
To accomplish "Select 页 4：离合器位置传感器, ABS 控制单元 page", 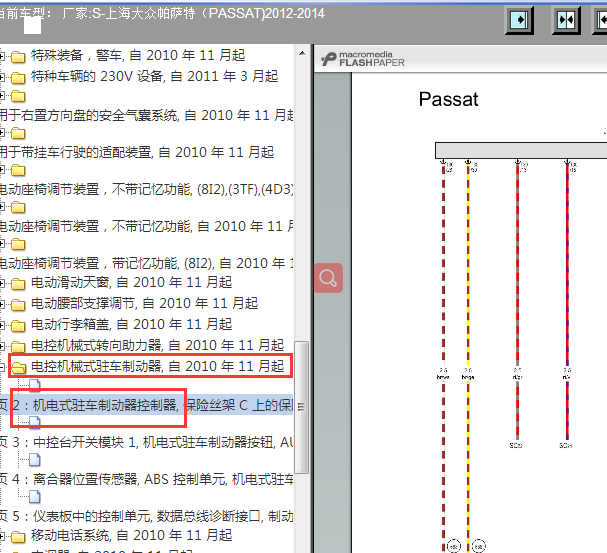I will click(x=146, y=479).
